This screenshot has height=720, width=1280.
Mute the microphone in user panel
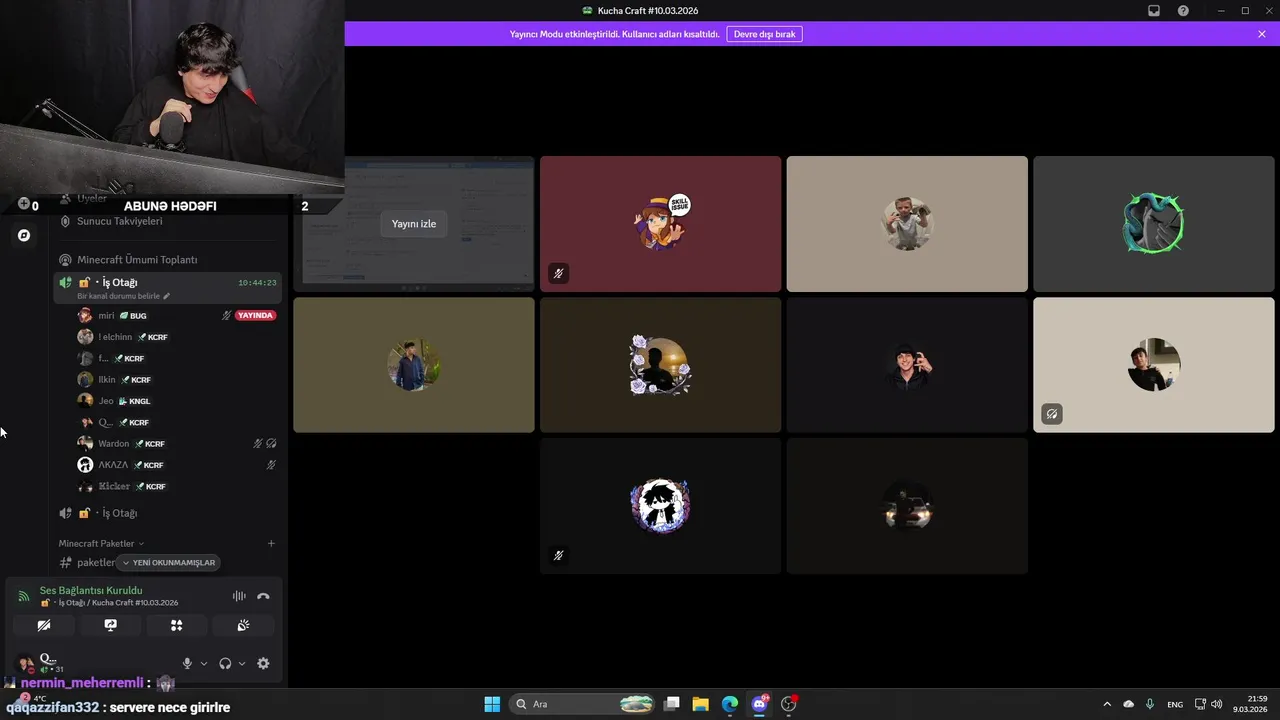[187, 663]
